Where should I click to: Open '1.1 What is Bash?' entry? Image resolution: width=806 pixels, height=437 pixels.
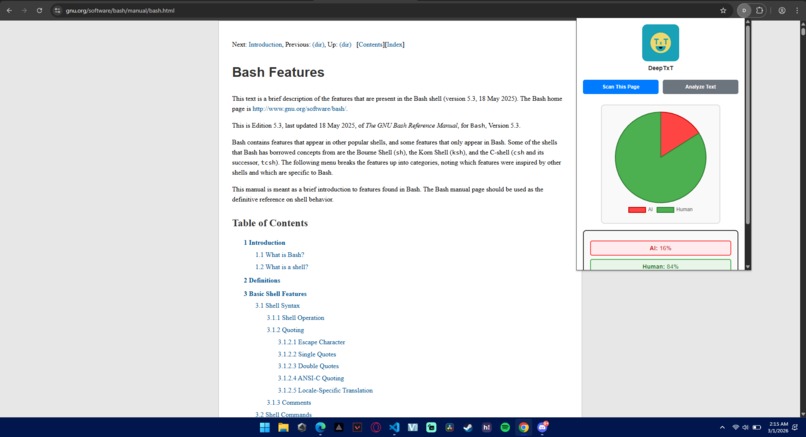point(280,255)
